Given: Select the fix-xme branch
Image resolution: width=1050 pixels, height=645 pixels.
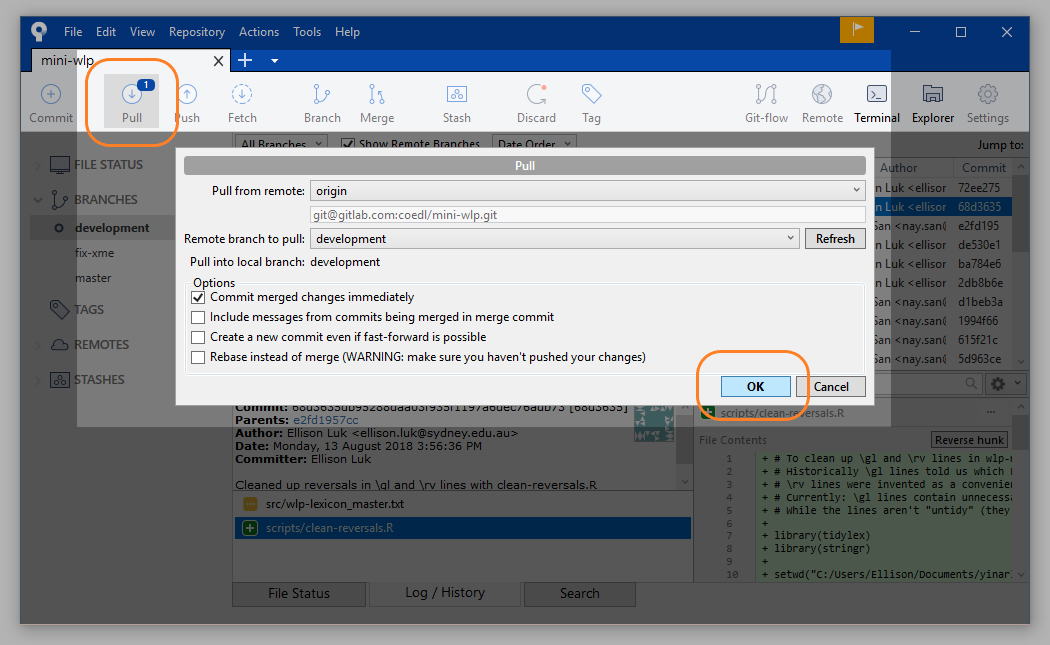Looking at the screenshot, I should (94, 253).
